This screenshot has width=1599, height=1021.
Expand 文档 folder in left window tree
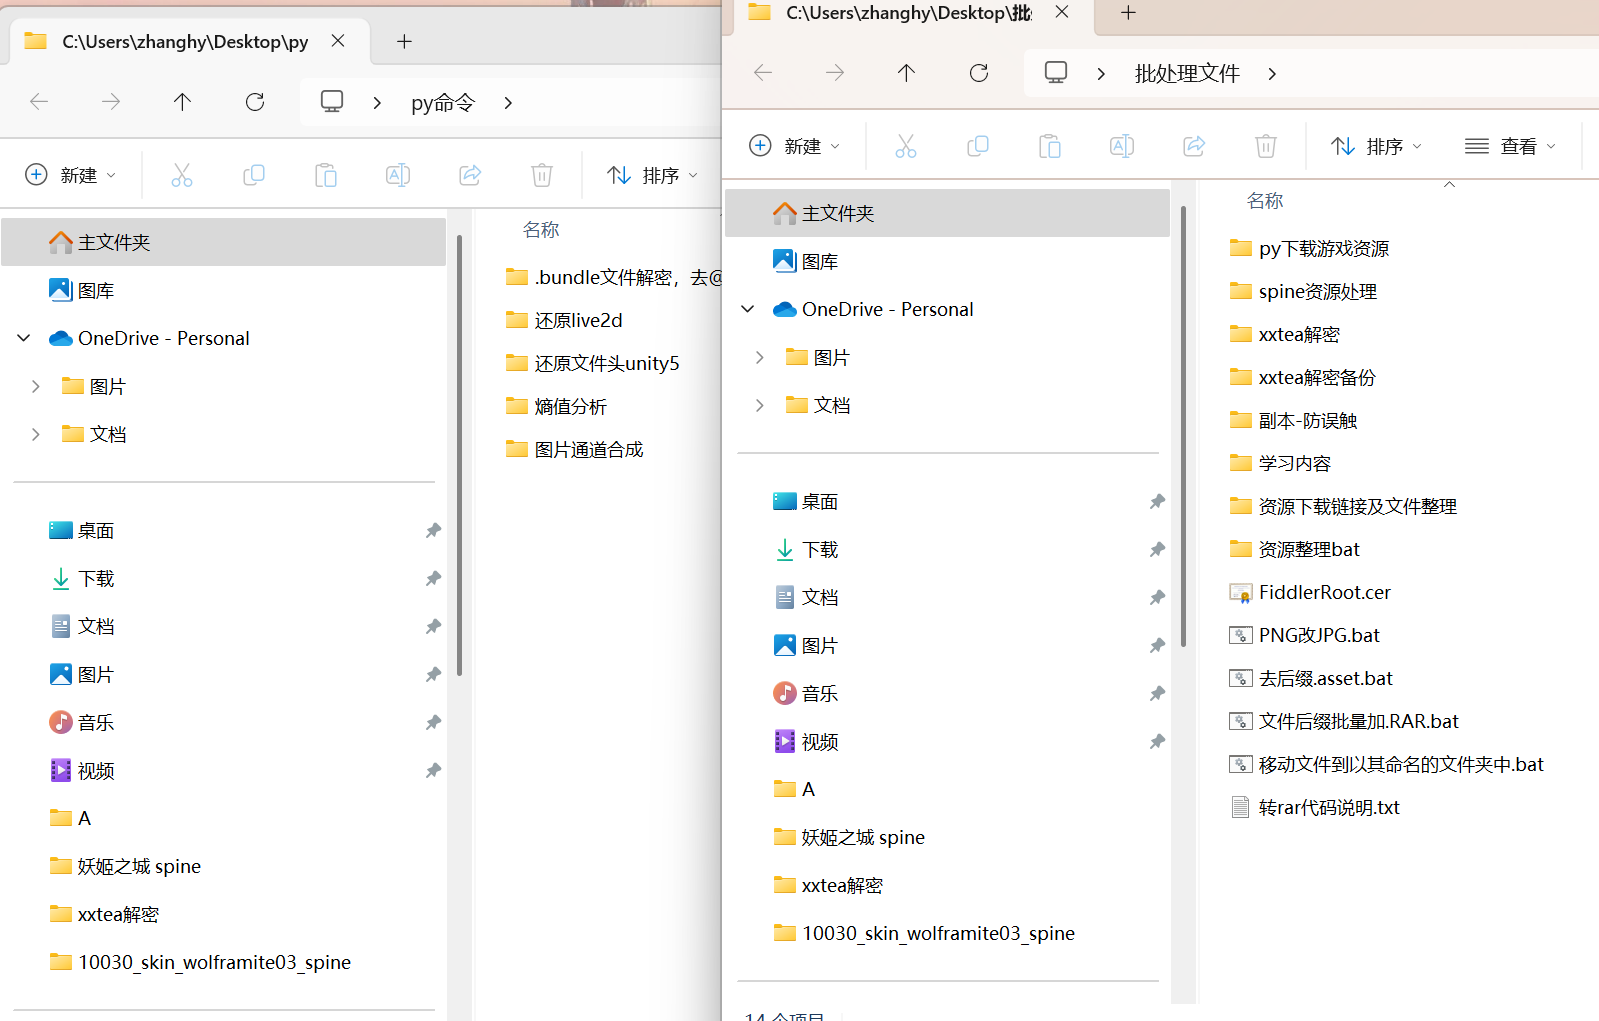36,434
